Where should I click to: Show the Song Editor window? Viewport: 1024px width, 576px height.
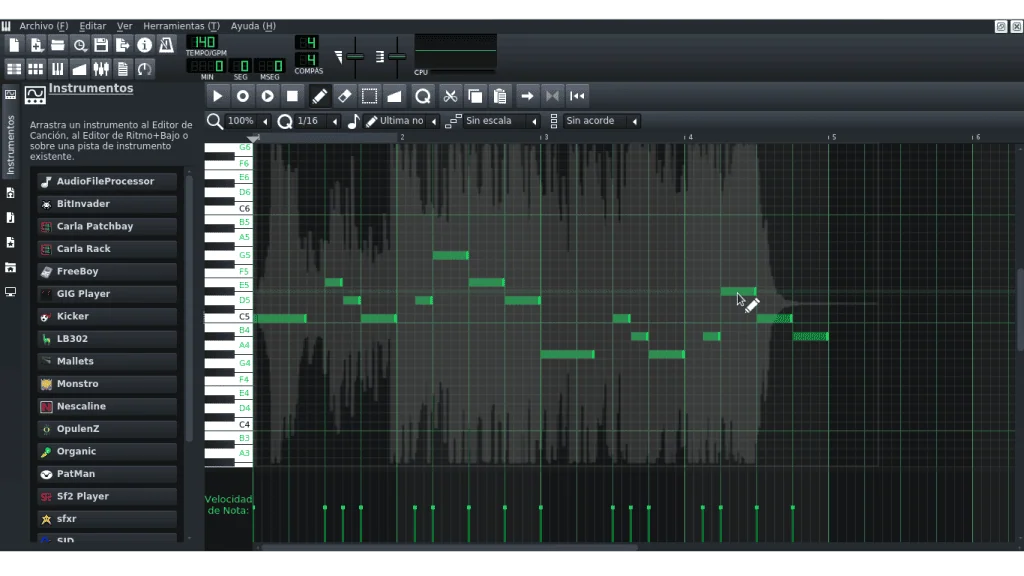(14, 69)
